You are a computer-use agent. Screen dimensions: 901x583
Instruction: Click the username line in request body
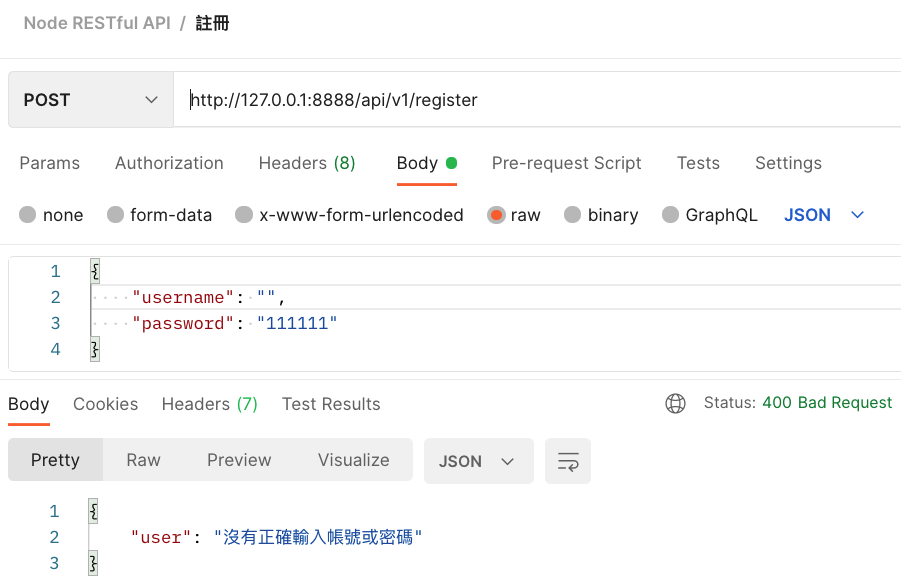(495, 297)
